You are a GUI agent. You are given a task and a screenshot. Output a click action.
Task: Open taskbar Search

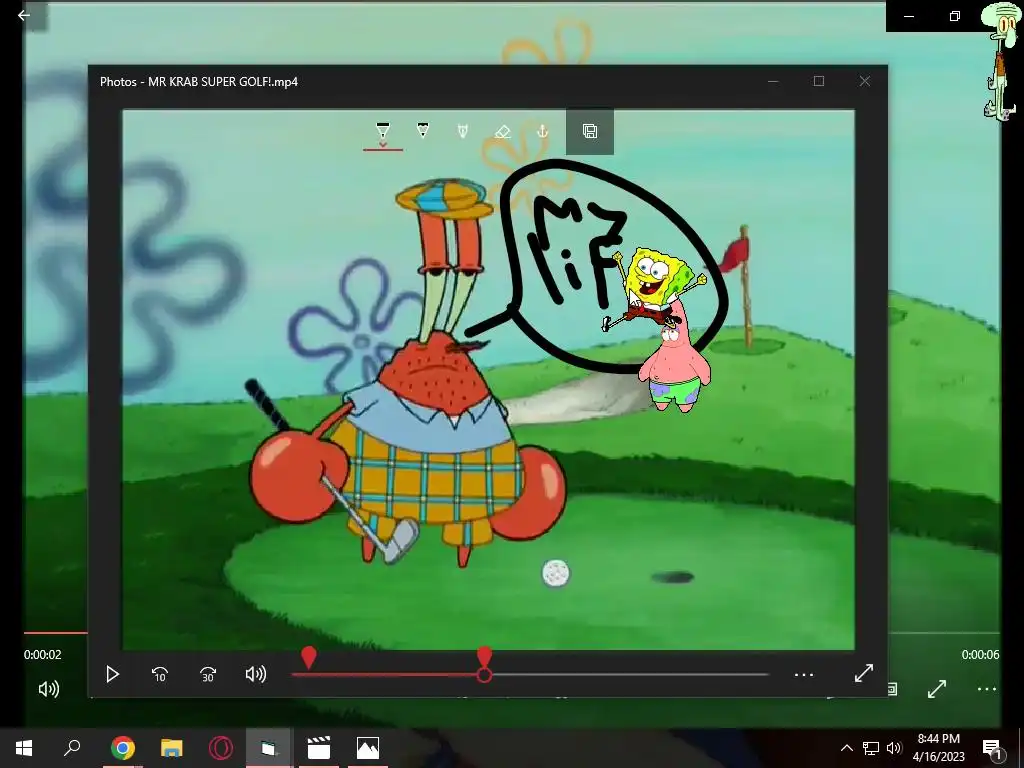[72, 748]
